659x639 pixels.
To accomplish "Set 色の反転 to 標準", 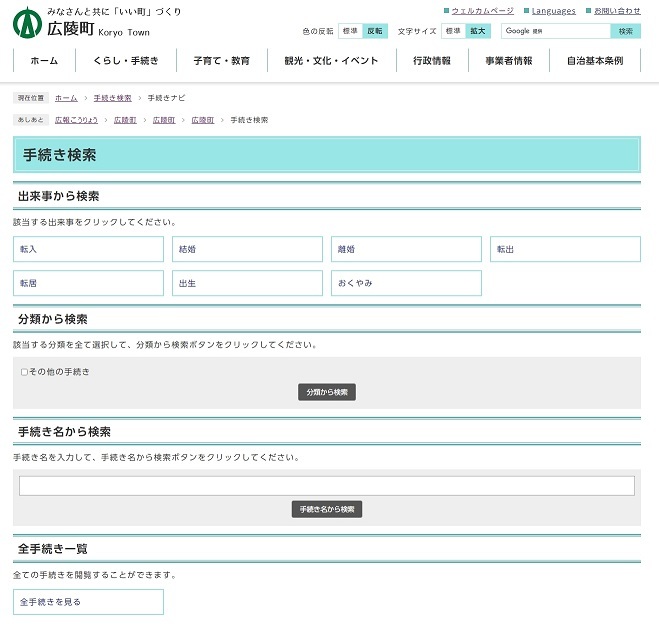I will pyautogui.click(x=350, y=31).
